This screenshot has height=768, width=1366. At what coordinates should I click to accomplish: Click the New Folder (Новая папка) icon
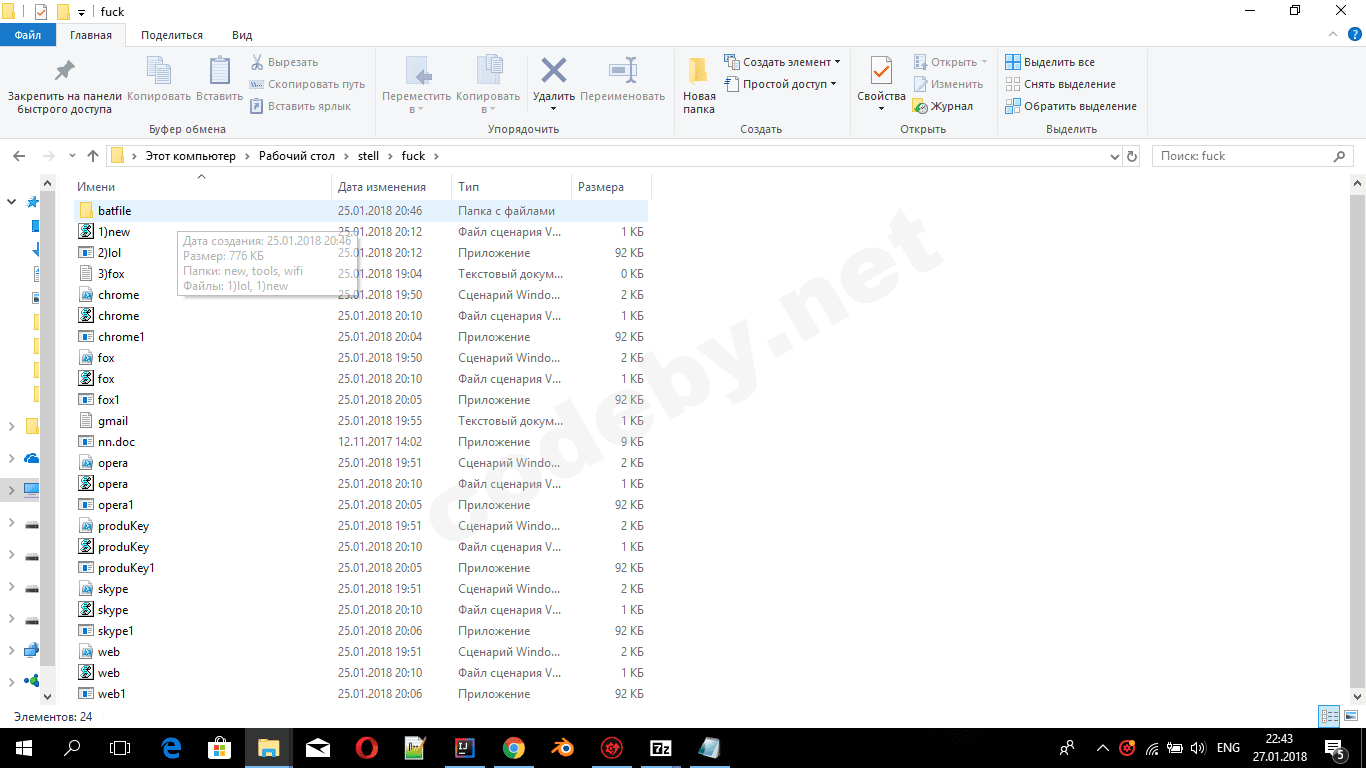click(698, 74)
